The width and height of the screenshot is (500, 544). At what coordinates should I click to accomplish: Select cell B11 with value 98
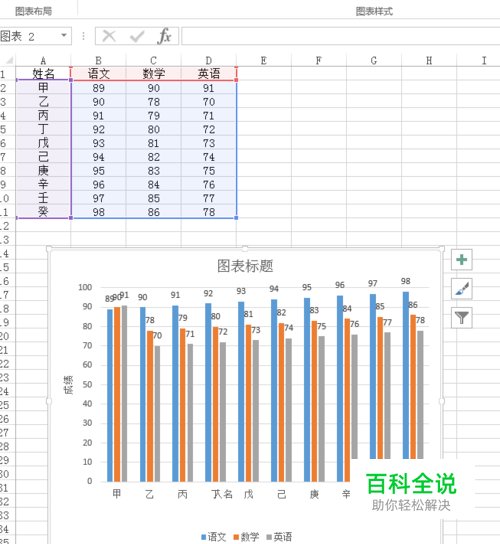pos(98,212)
